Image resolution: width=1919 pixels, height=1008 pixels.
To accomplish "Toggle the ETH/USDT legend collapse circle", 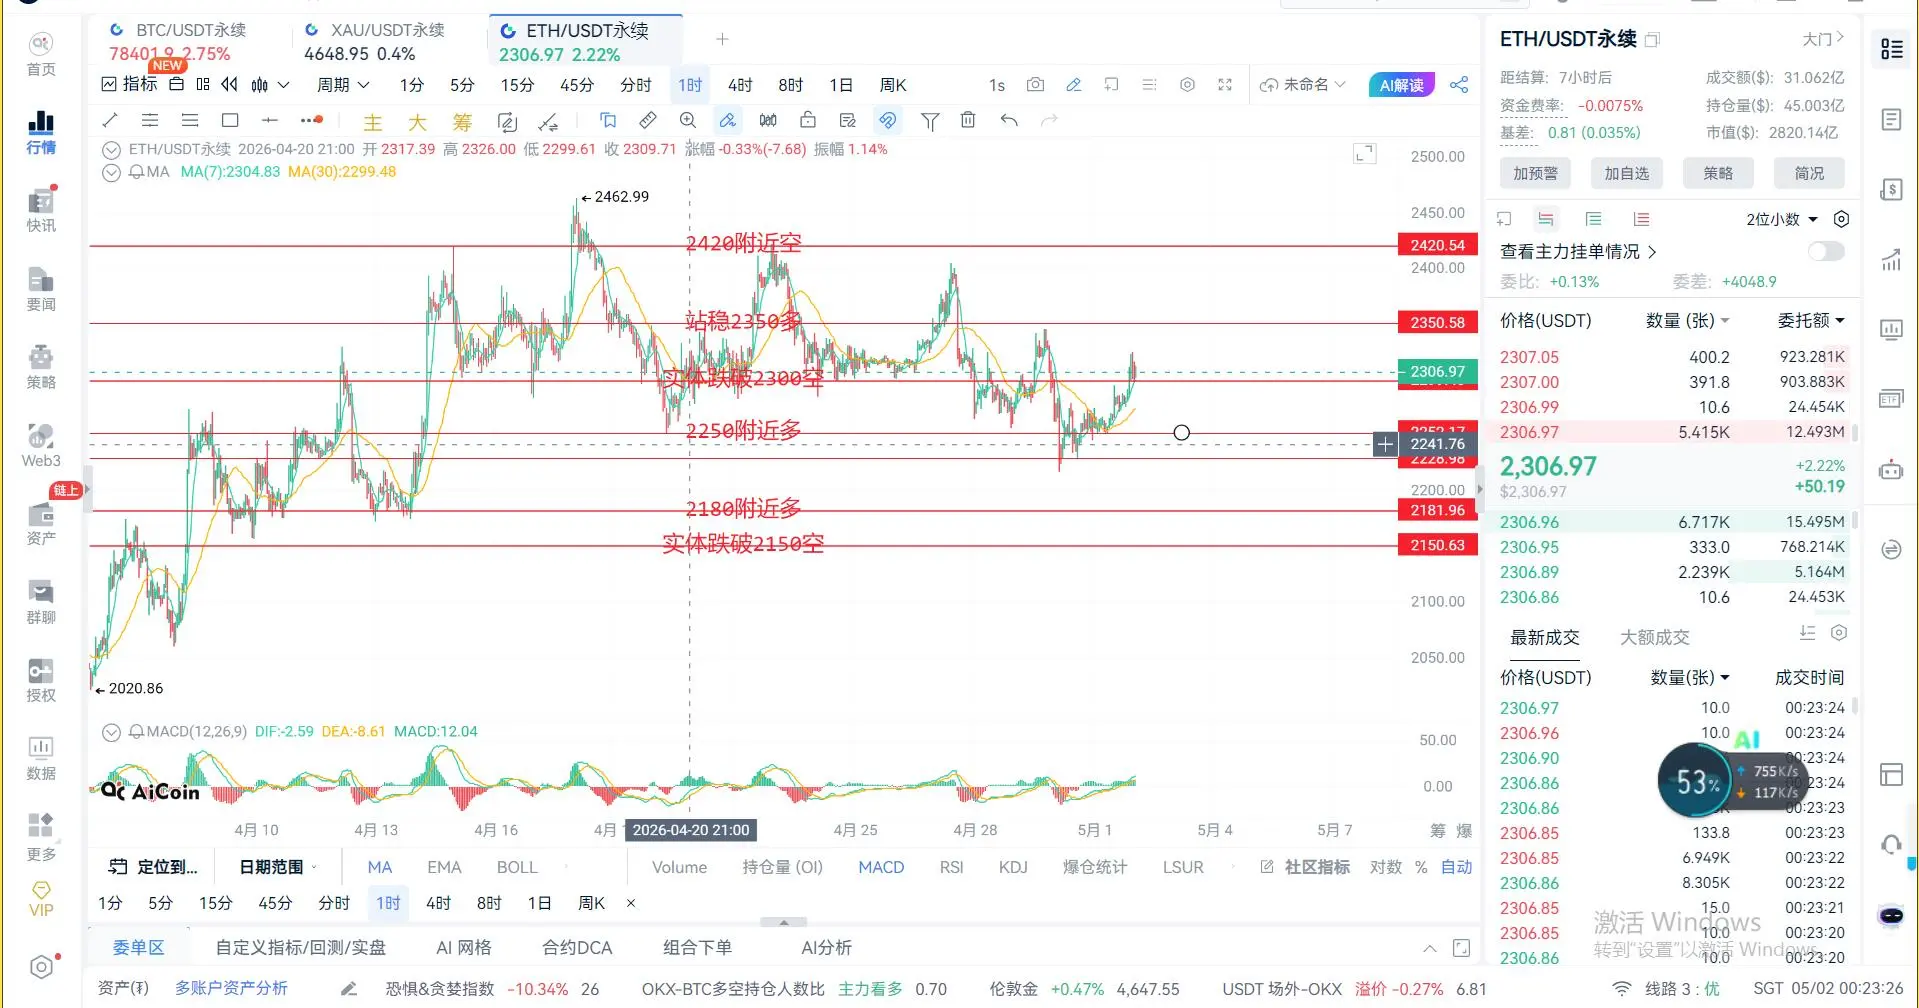I will point(112,149).
